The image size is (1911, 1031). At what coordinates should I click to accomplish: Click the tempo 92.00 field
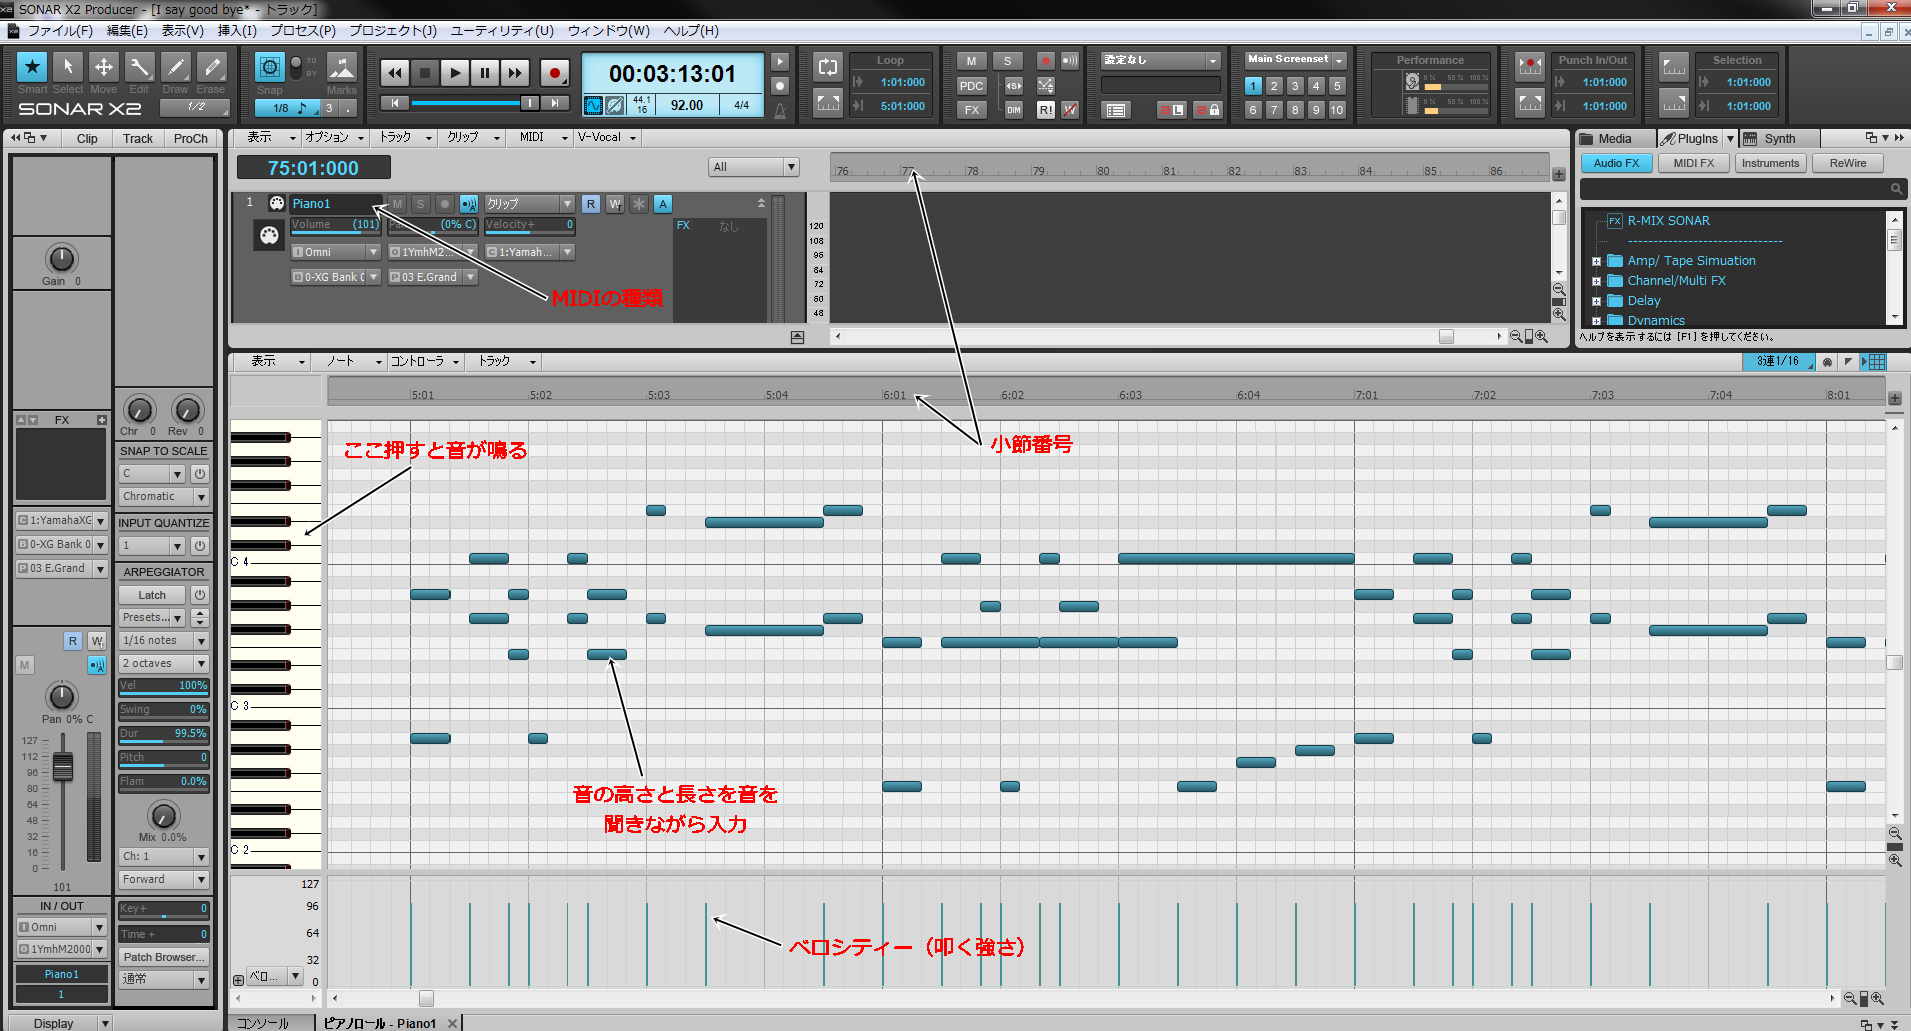pyautogui.click(x=687, y=105)
